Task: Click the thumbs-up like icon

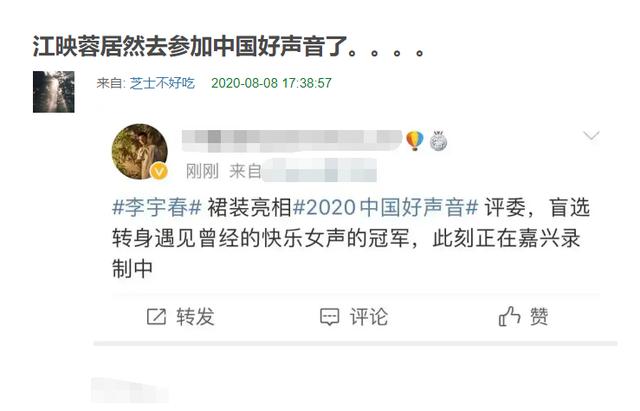Action: click(x=509, y=316)
